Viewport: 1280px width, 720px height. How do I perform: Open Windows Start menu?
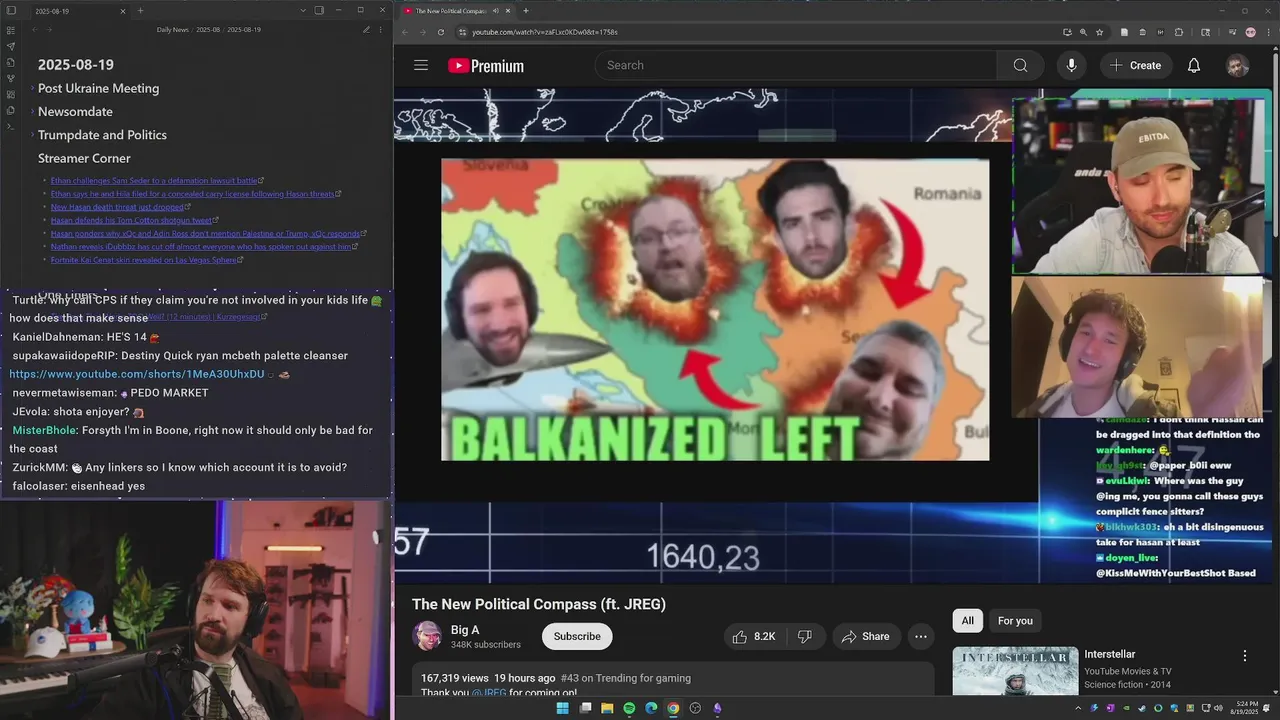coord(562,708)
